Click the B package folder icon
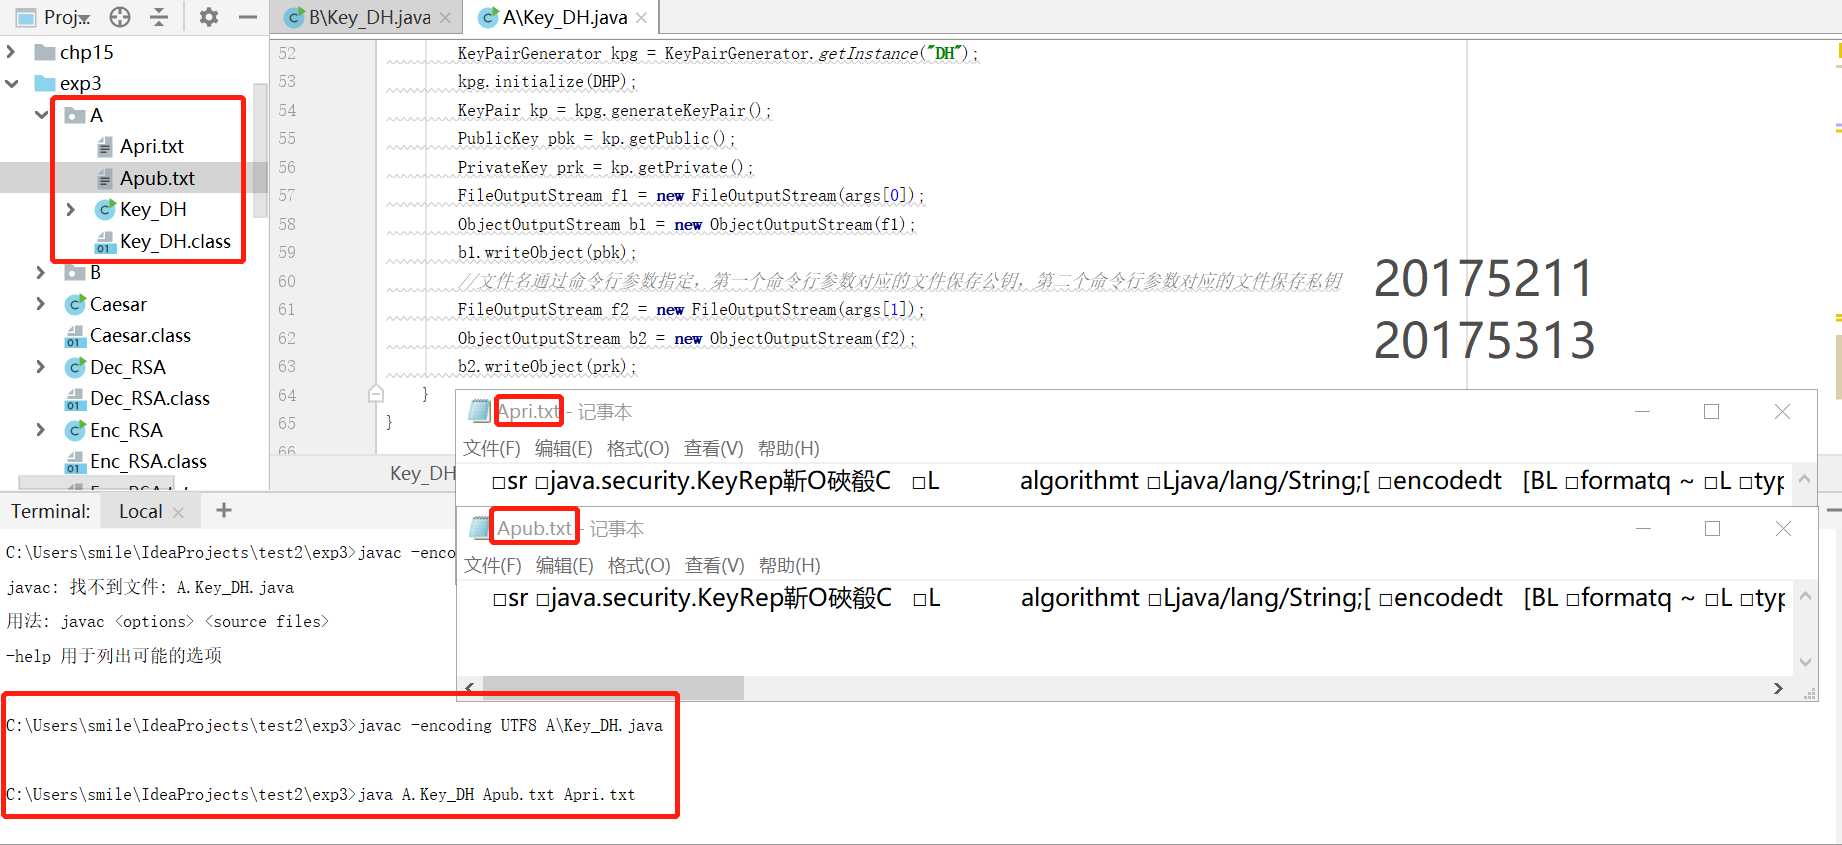The image size is (1842, 845). pos(75,272)
